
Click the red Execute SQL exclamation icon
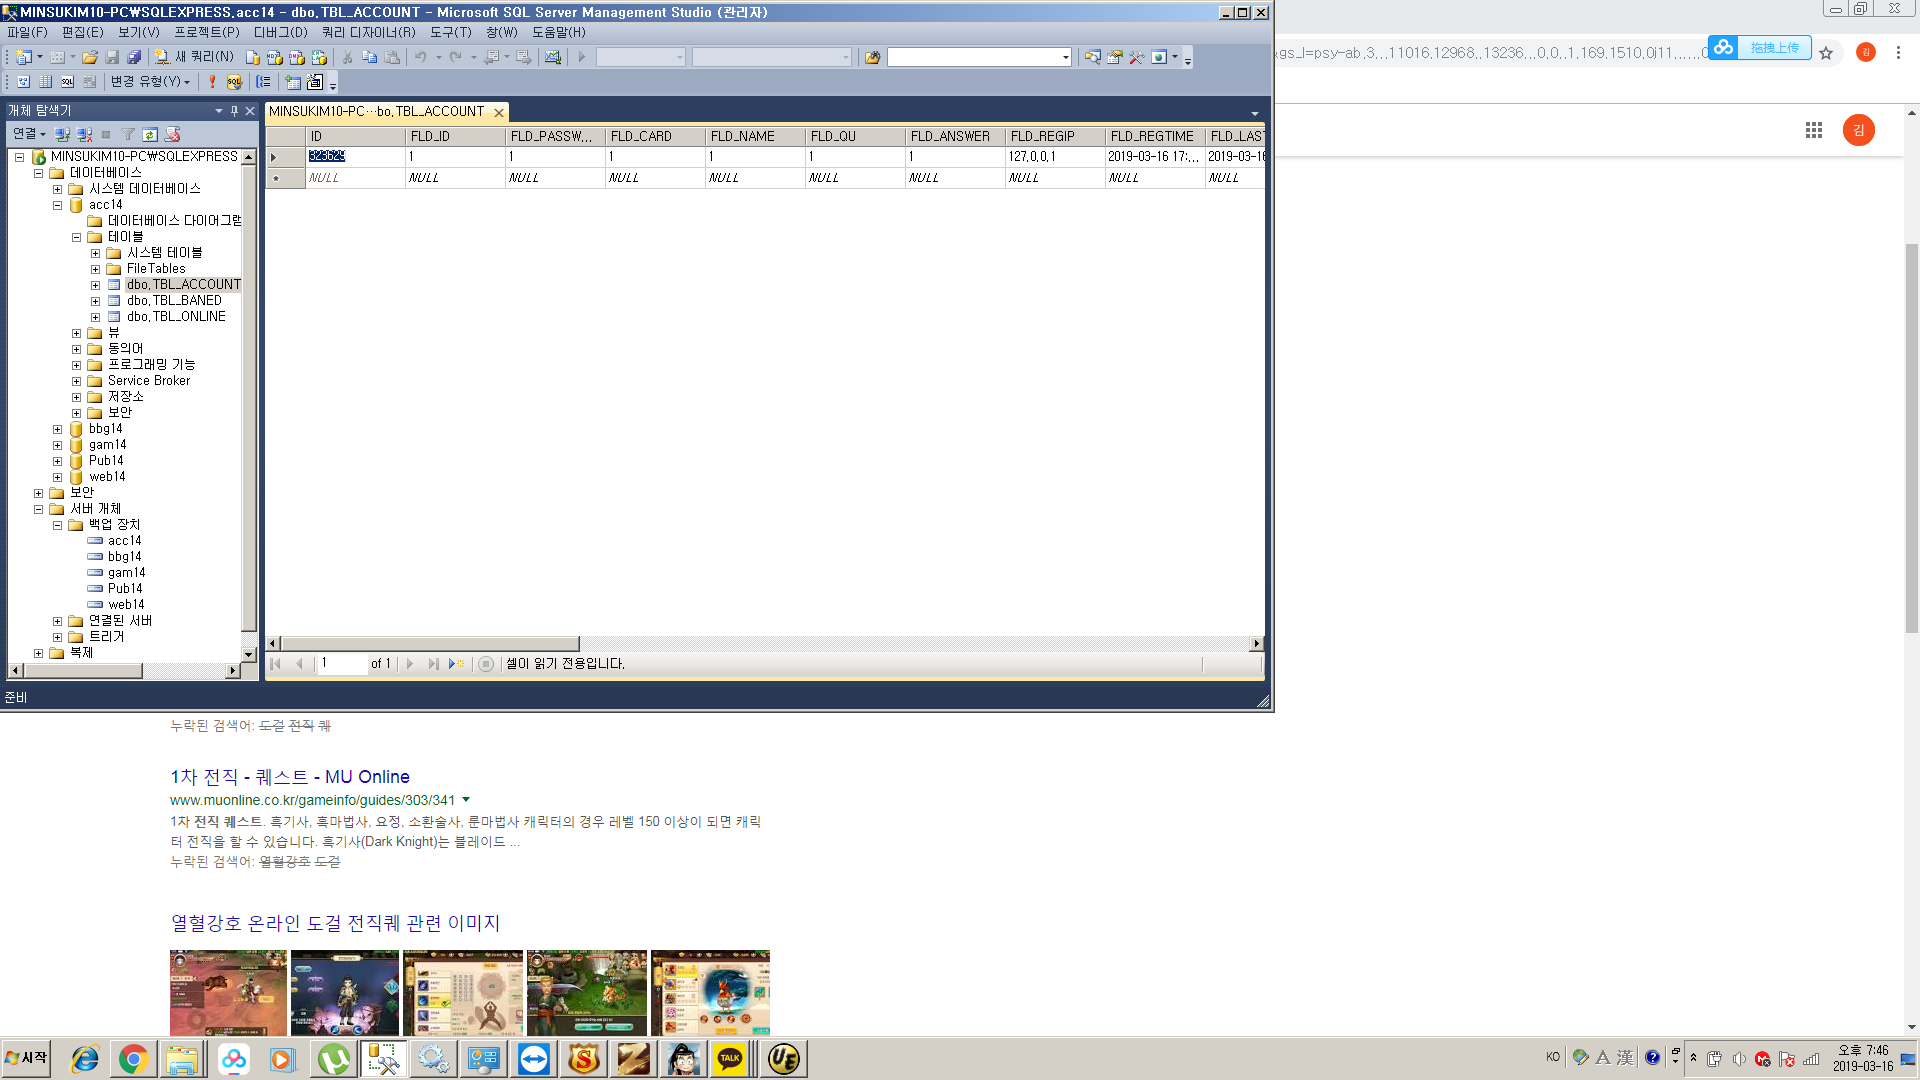pos(212,82)
